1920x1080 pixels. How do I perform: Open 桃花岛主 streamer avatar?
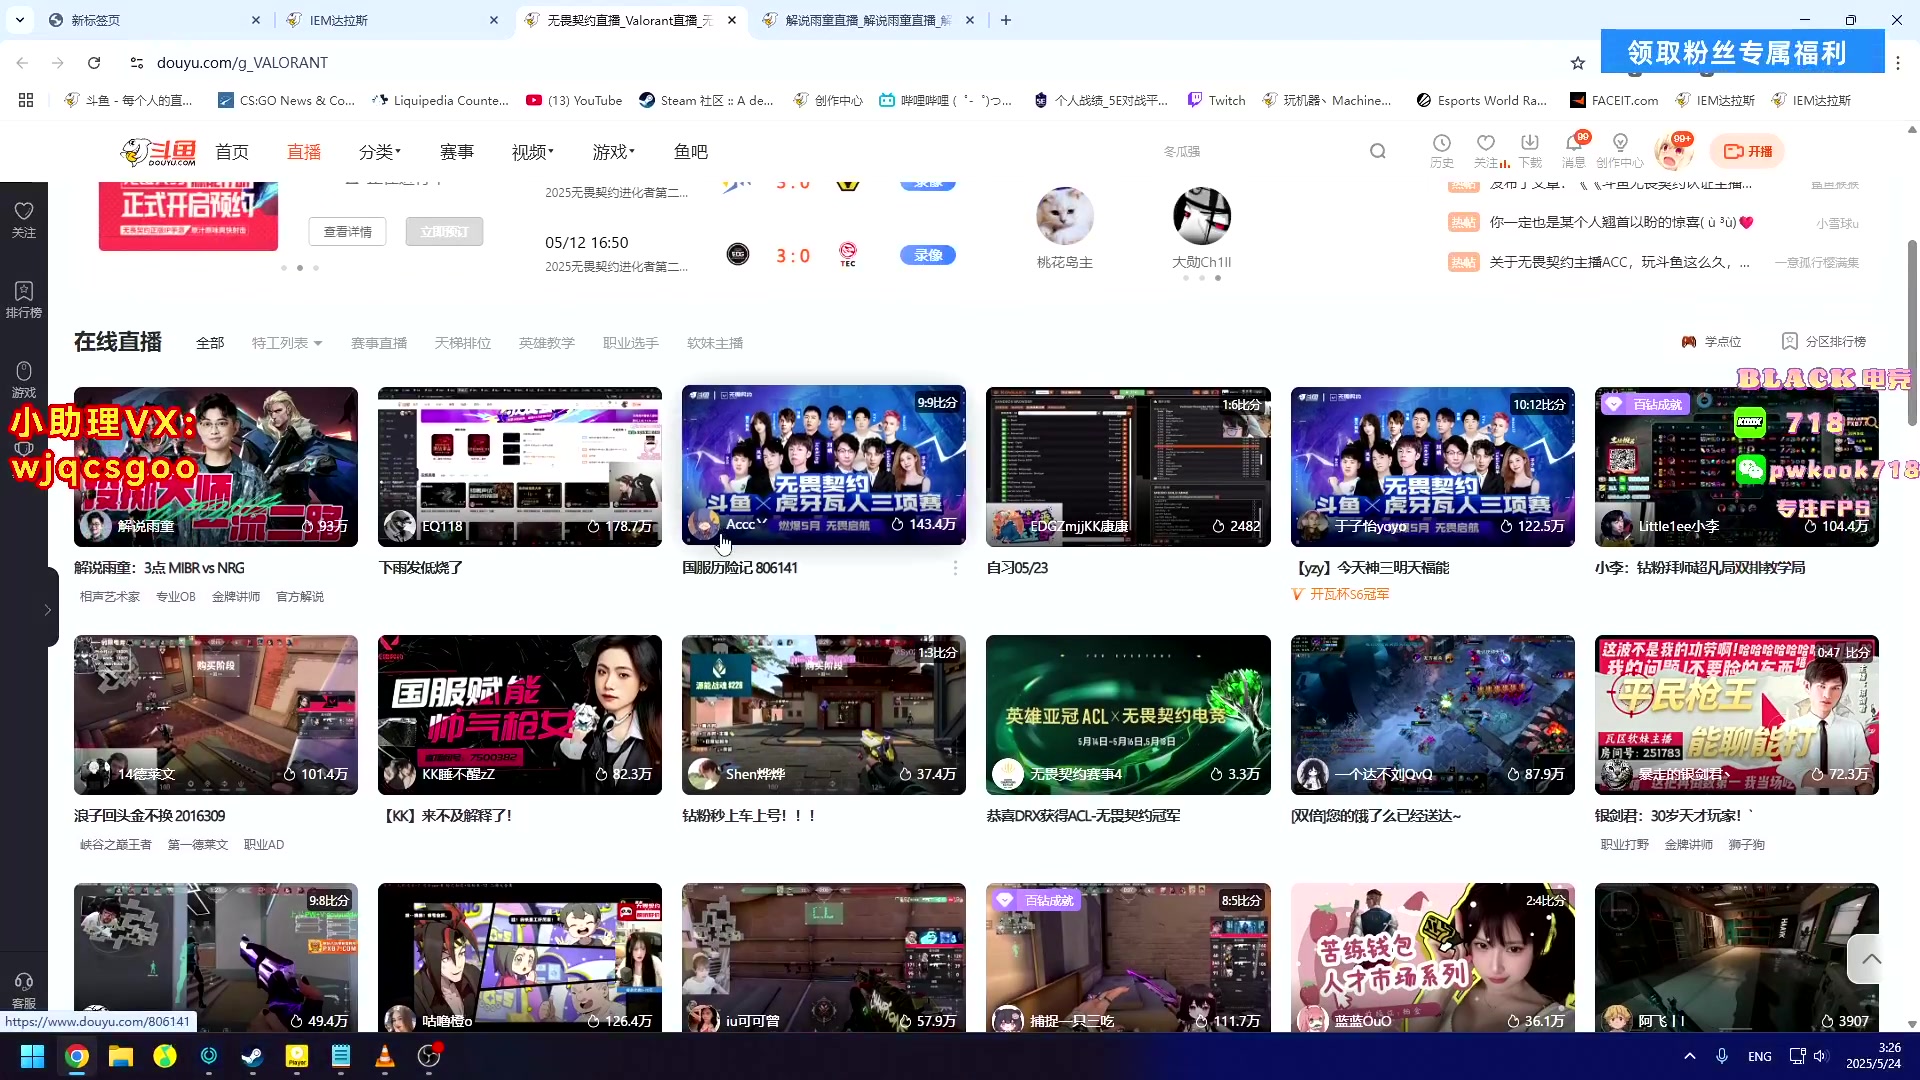(x=1065, y=216)
